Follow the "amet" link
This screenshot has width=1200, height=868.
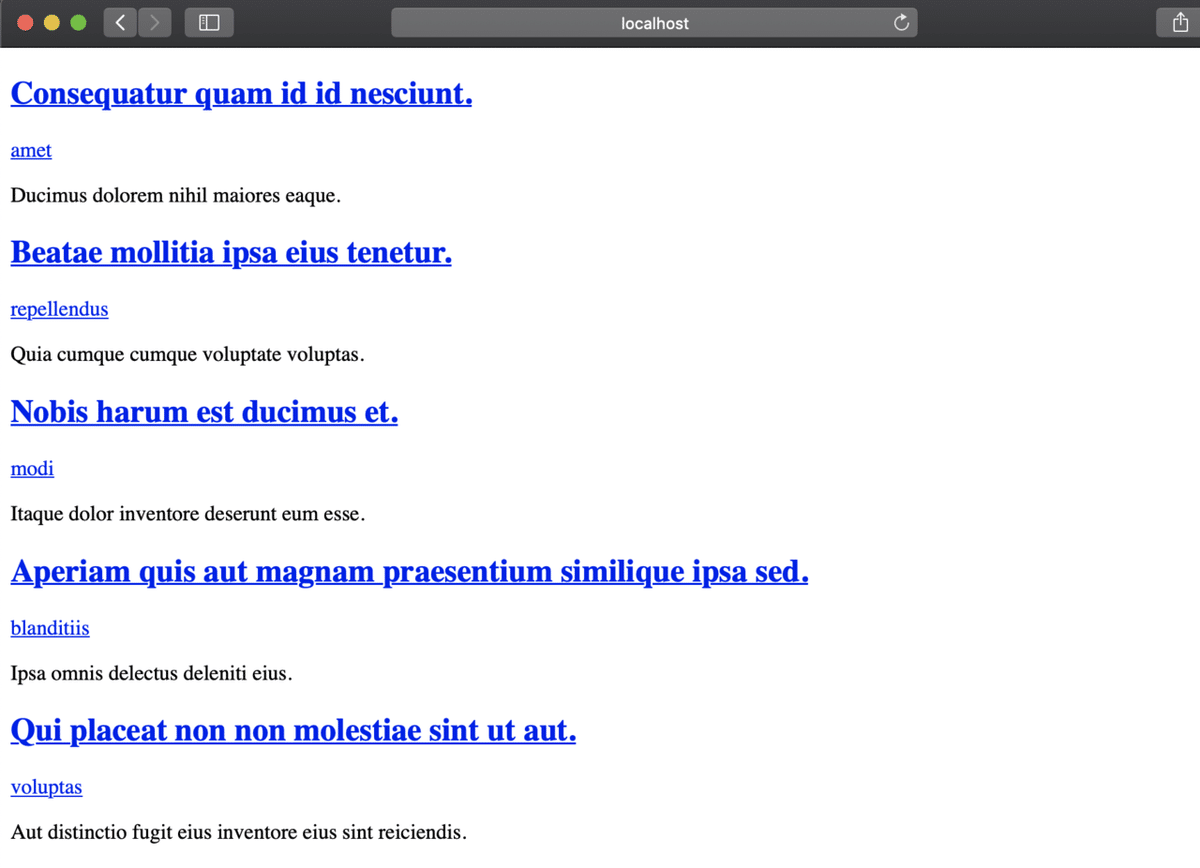pyautogui.click(x=31, y=150)
